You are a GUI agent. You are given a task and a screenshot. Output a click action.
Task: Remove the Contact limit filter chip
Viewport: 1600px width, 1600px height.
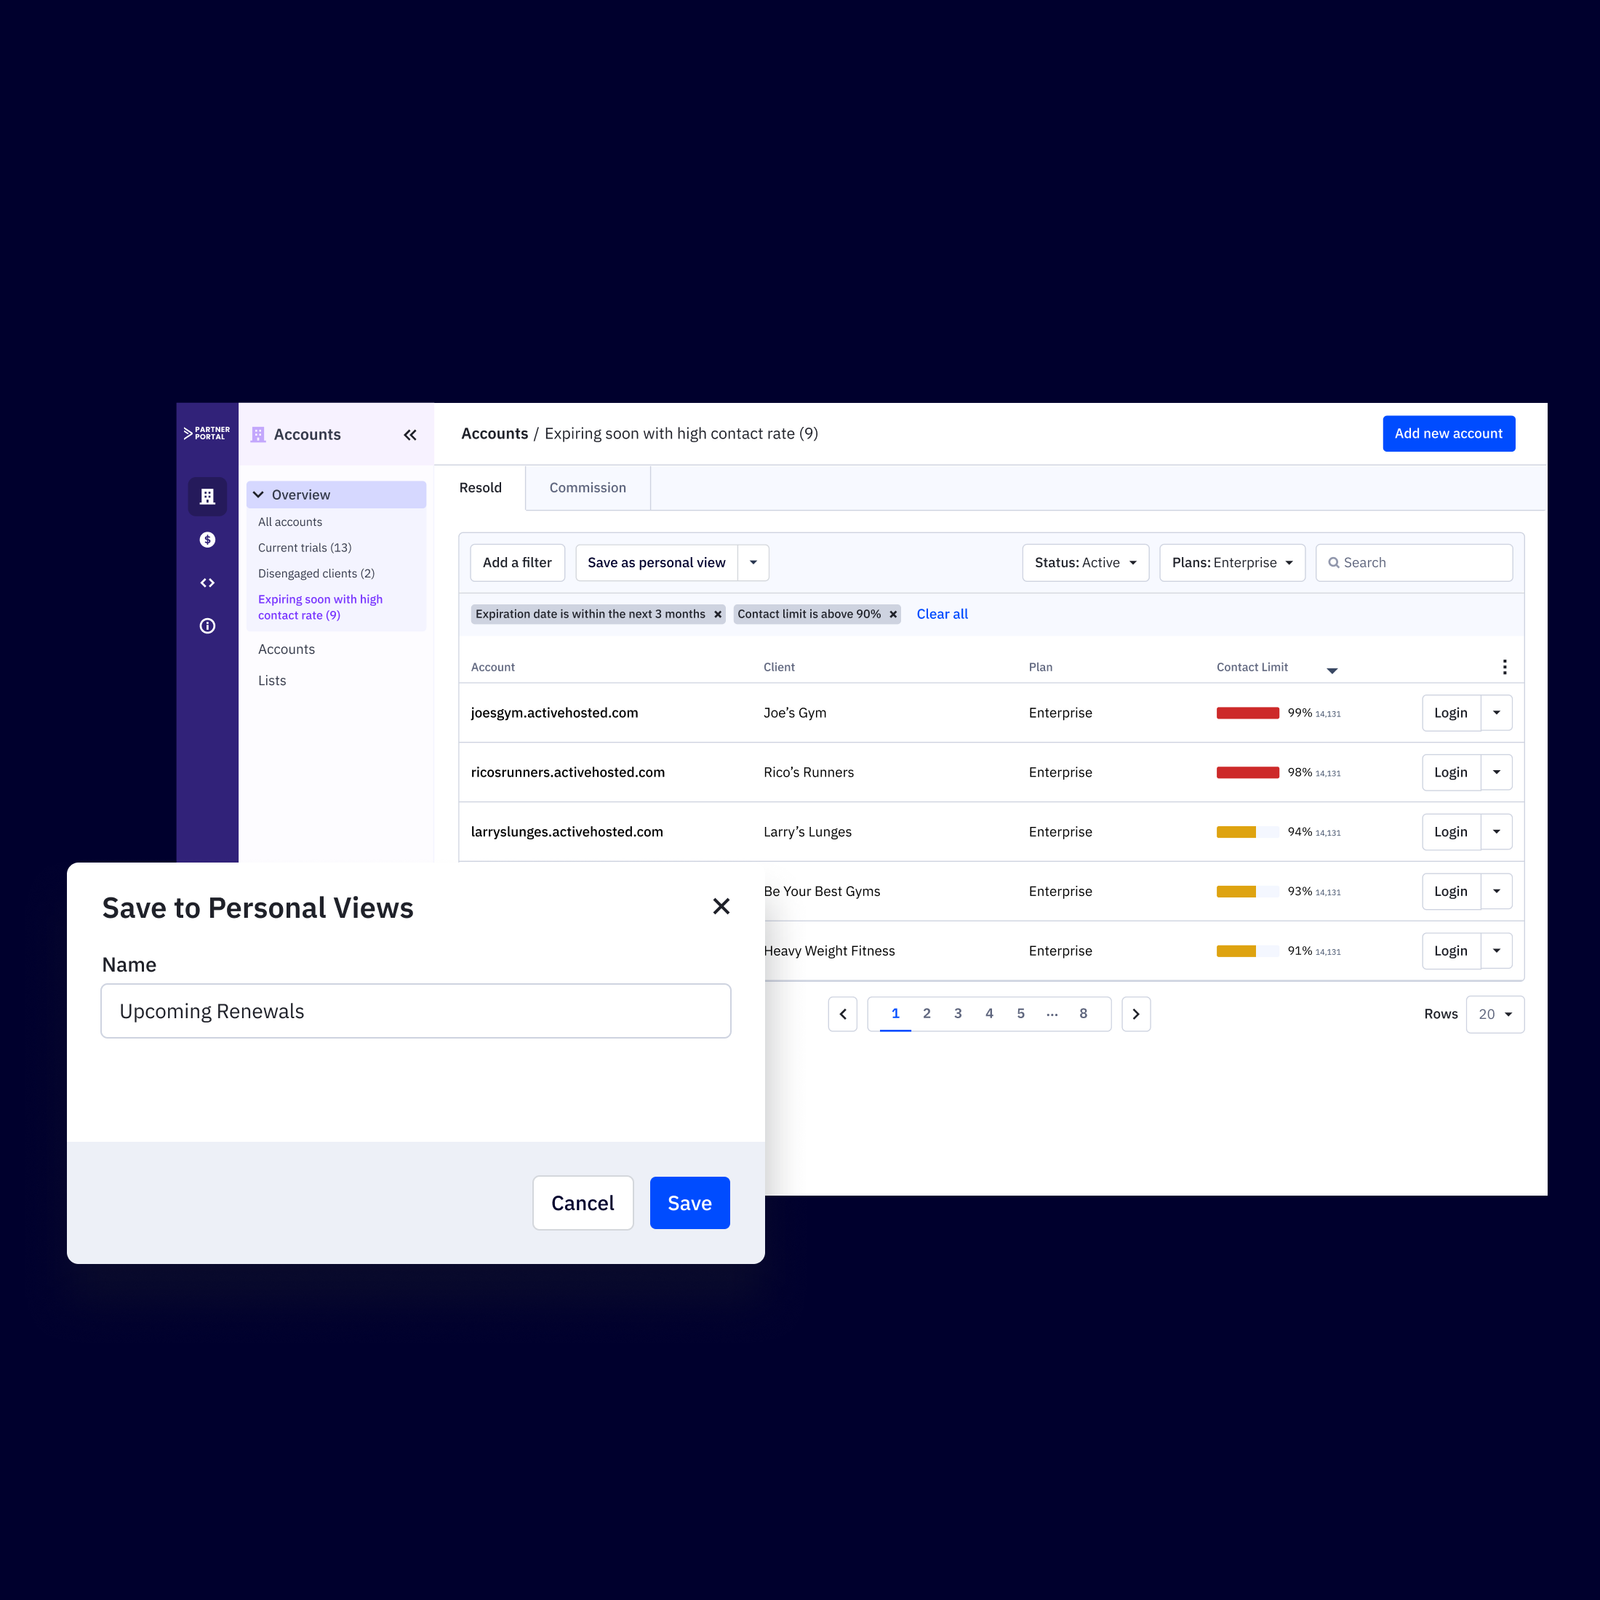tap(893, 615)
